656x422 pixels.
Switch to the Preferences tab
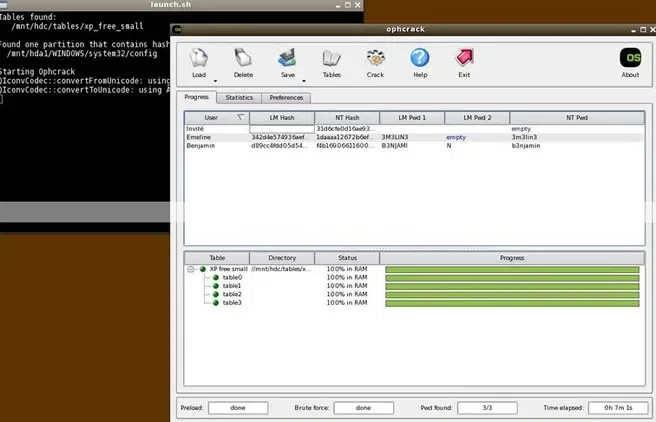click(286, 98)
